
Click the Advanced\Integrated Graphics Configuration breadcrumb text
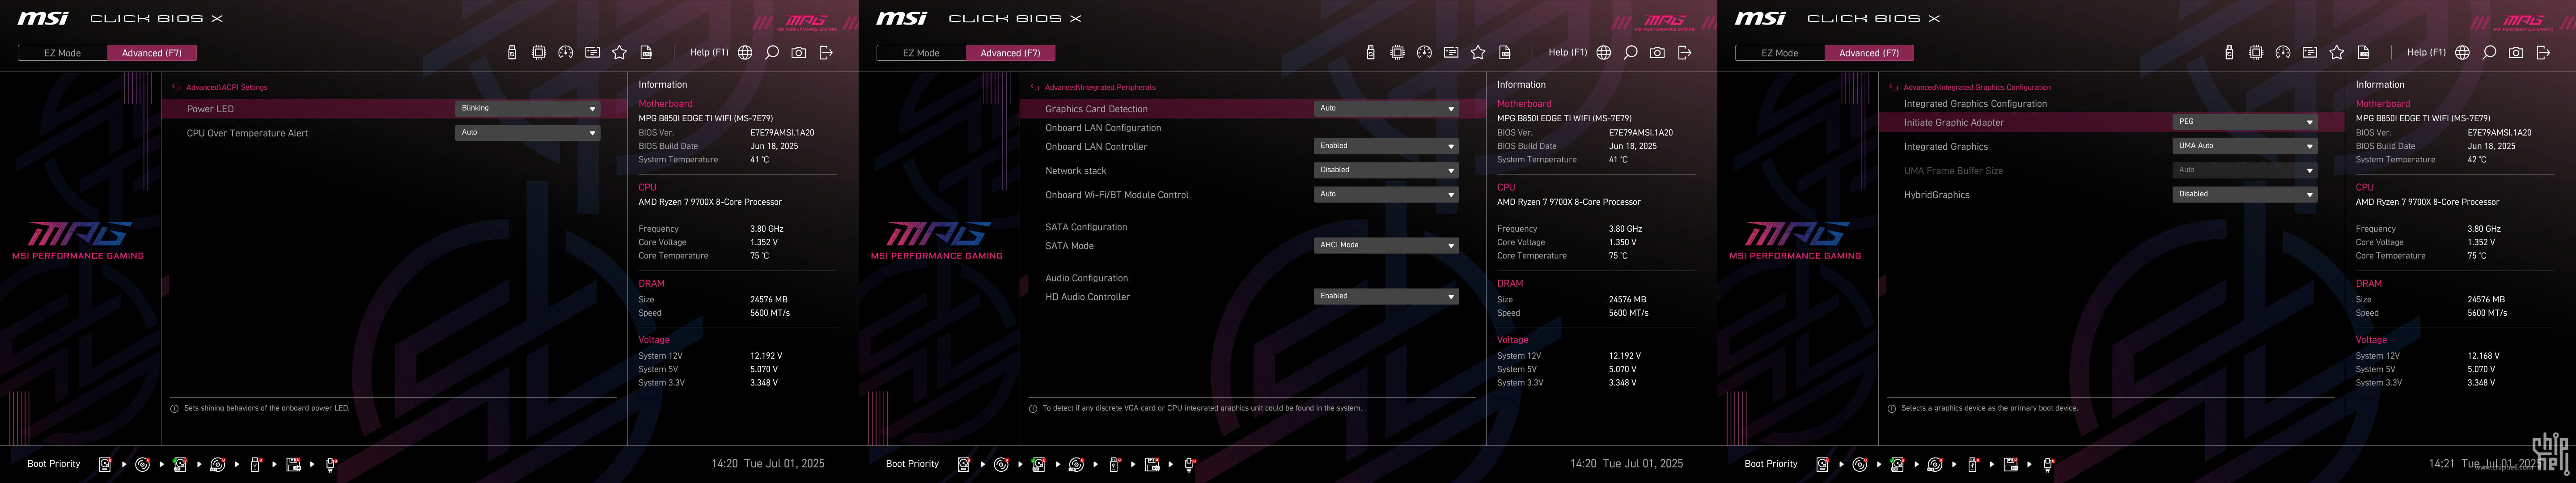tap(1977, 88)
